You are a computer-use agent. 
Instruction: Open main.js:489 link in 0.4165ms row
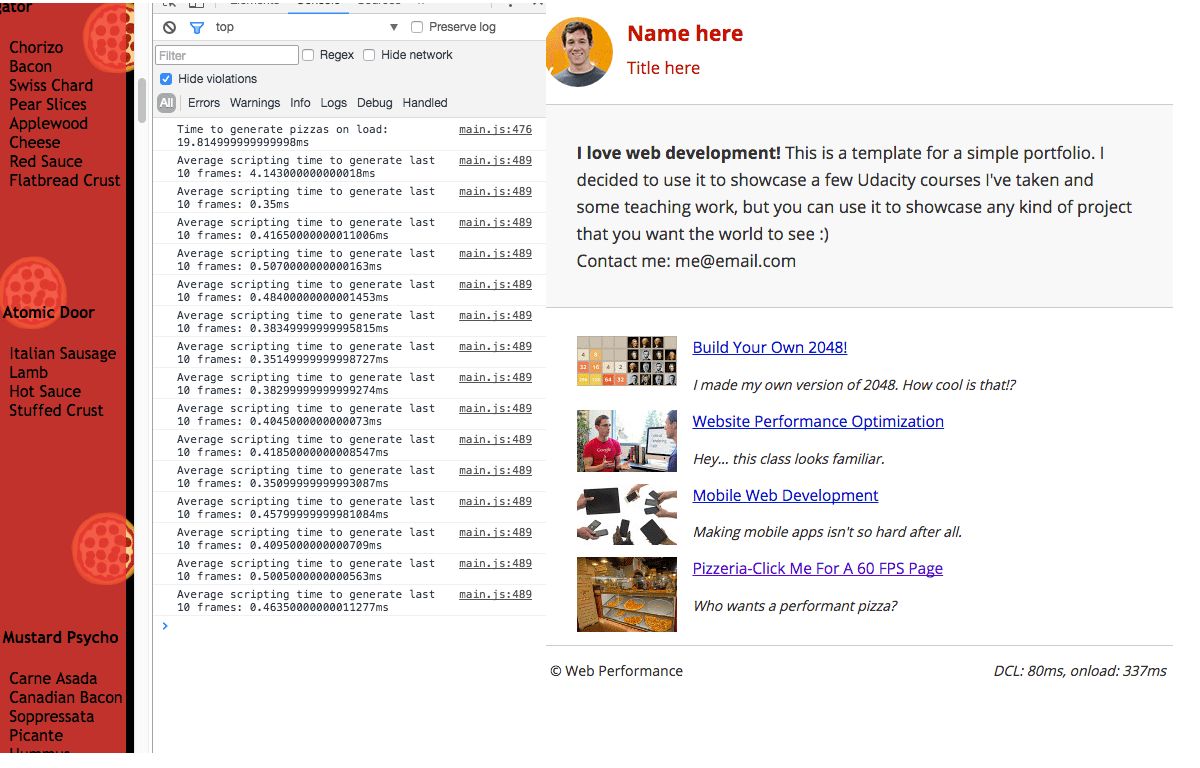click(x=495, y=223)
